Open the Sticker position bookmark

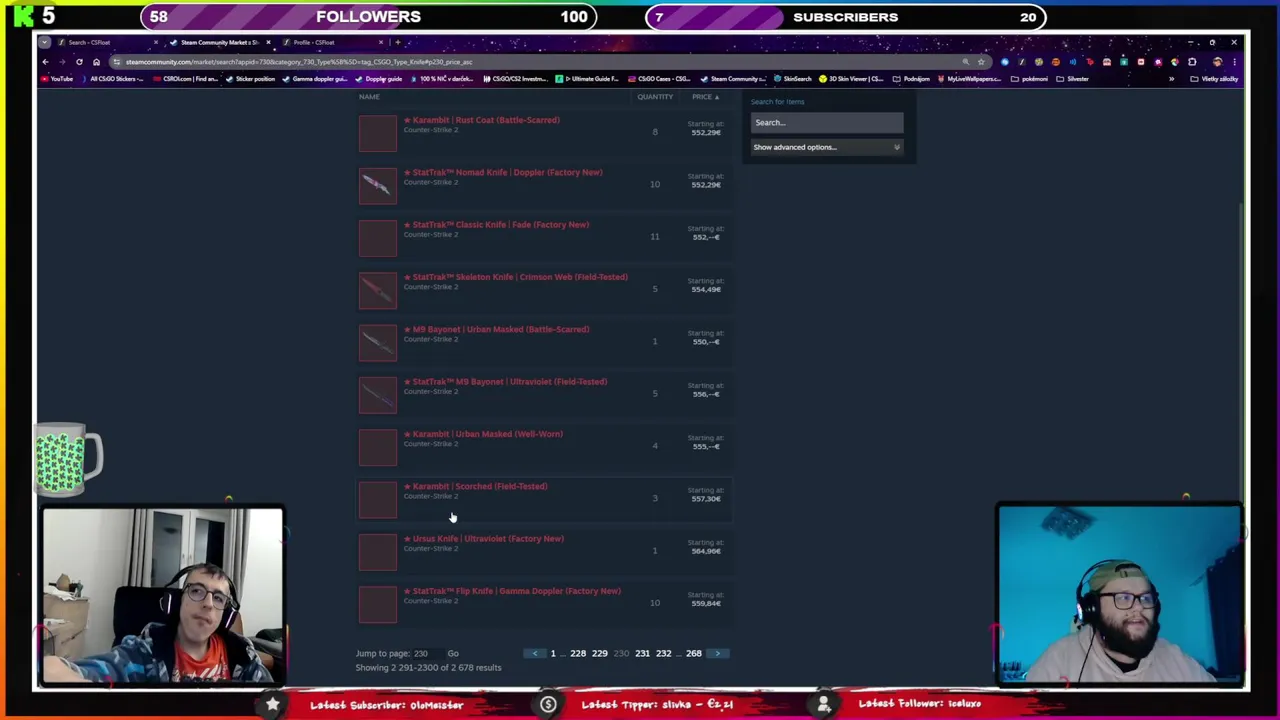pyautogui.click(x=250, y=79)
